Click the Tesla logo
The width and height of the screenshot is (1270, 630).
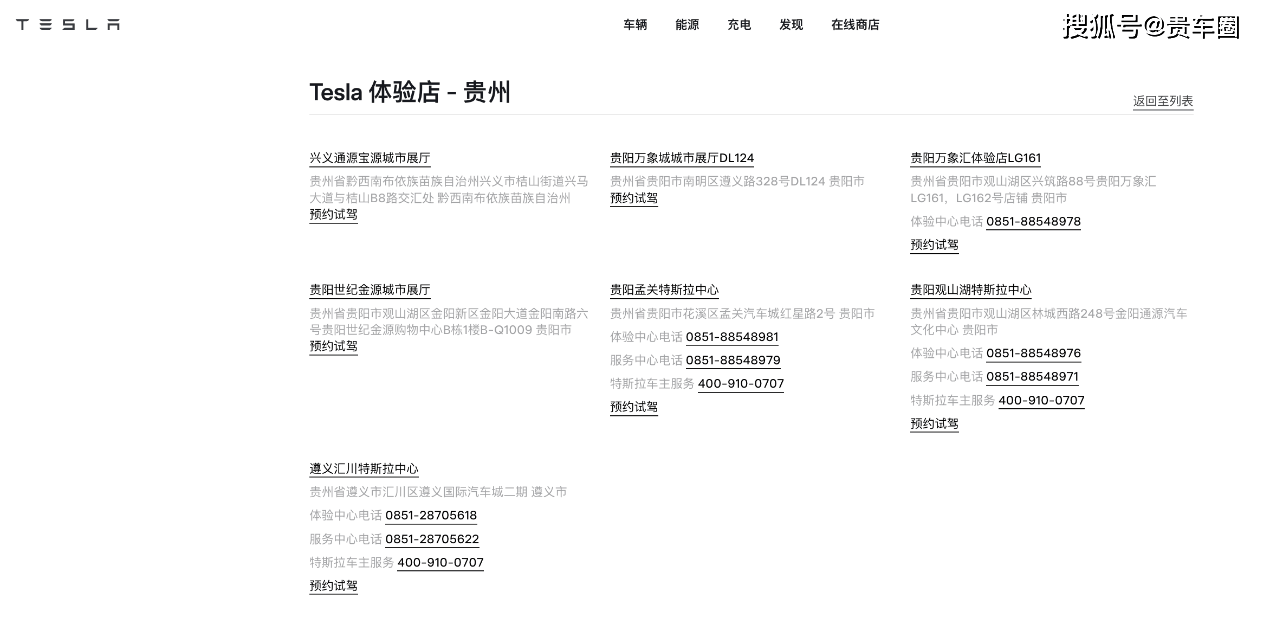[68, 25]
